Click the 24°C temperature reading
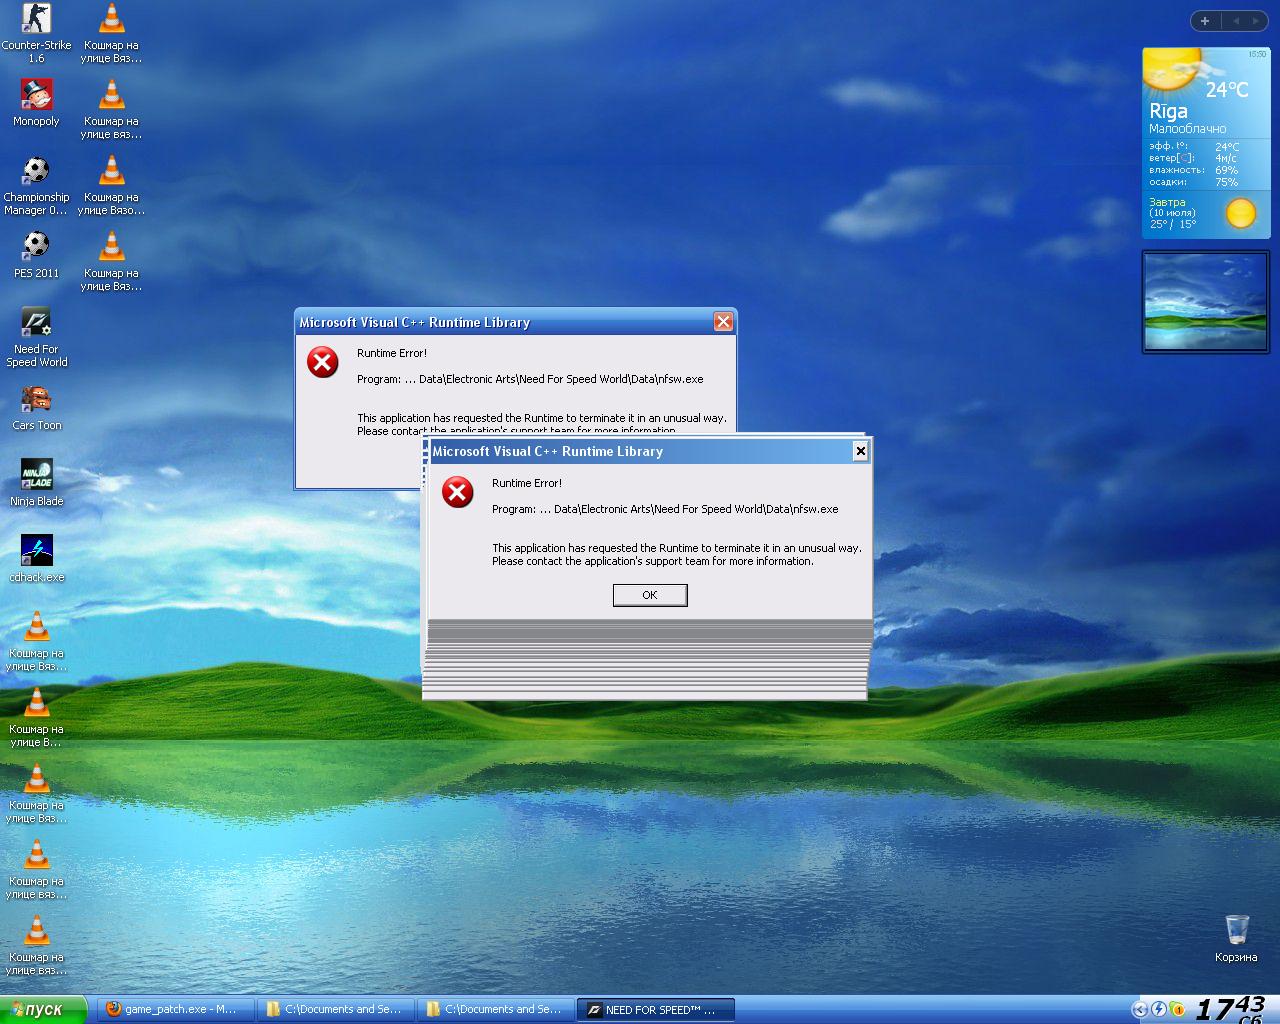1280x1024 pixels. (1227, 89)
